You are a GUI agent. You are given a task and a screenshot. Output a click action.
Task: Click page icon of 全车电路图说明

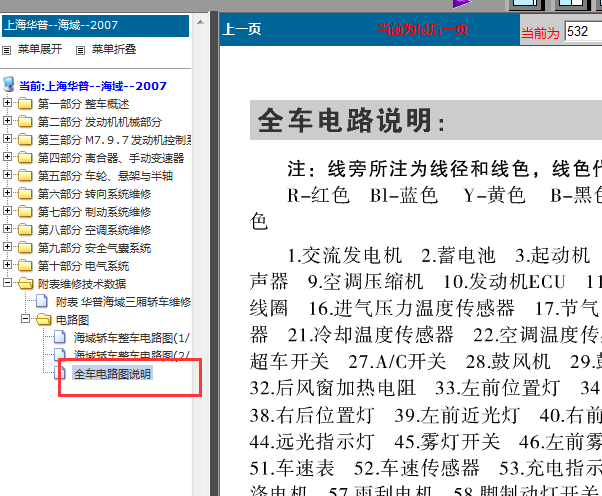coord(60,373)
